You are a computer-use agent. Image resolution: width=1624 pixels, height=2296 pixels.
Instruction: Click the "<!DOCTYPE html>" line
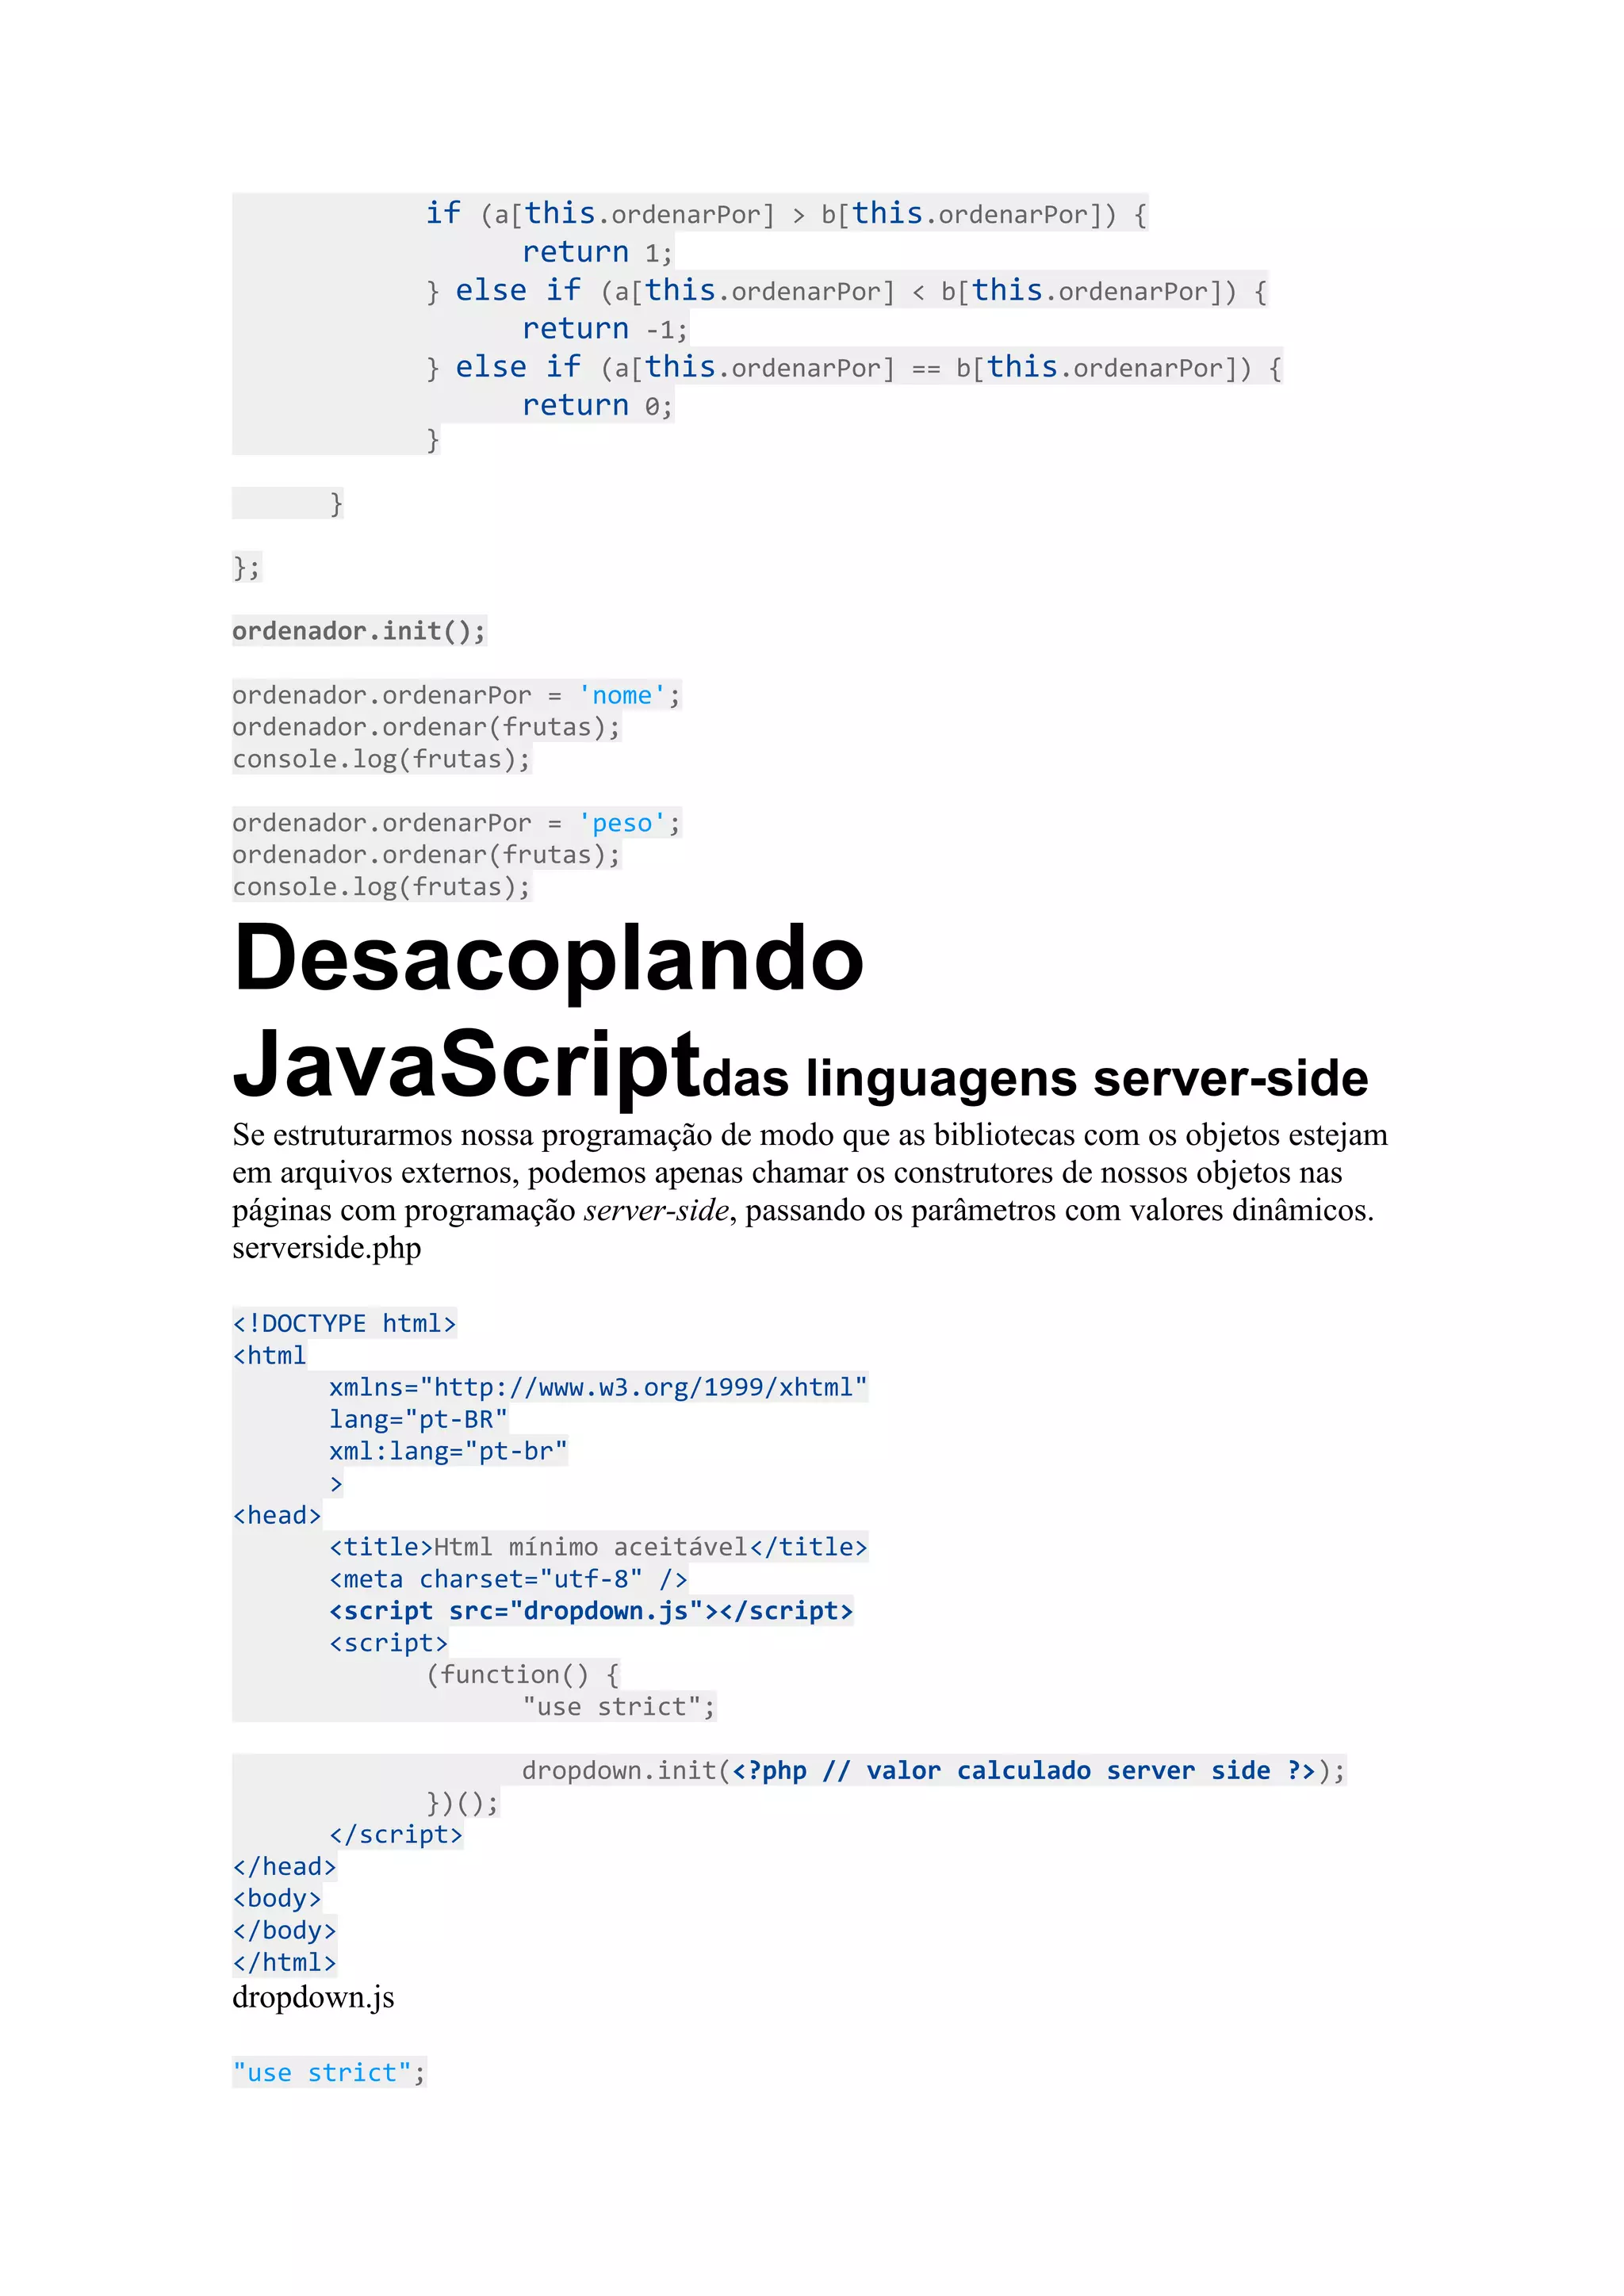[344, 1323]
